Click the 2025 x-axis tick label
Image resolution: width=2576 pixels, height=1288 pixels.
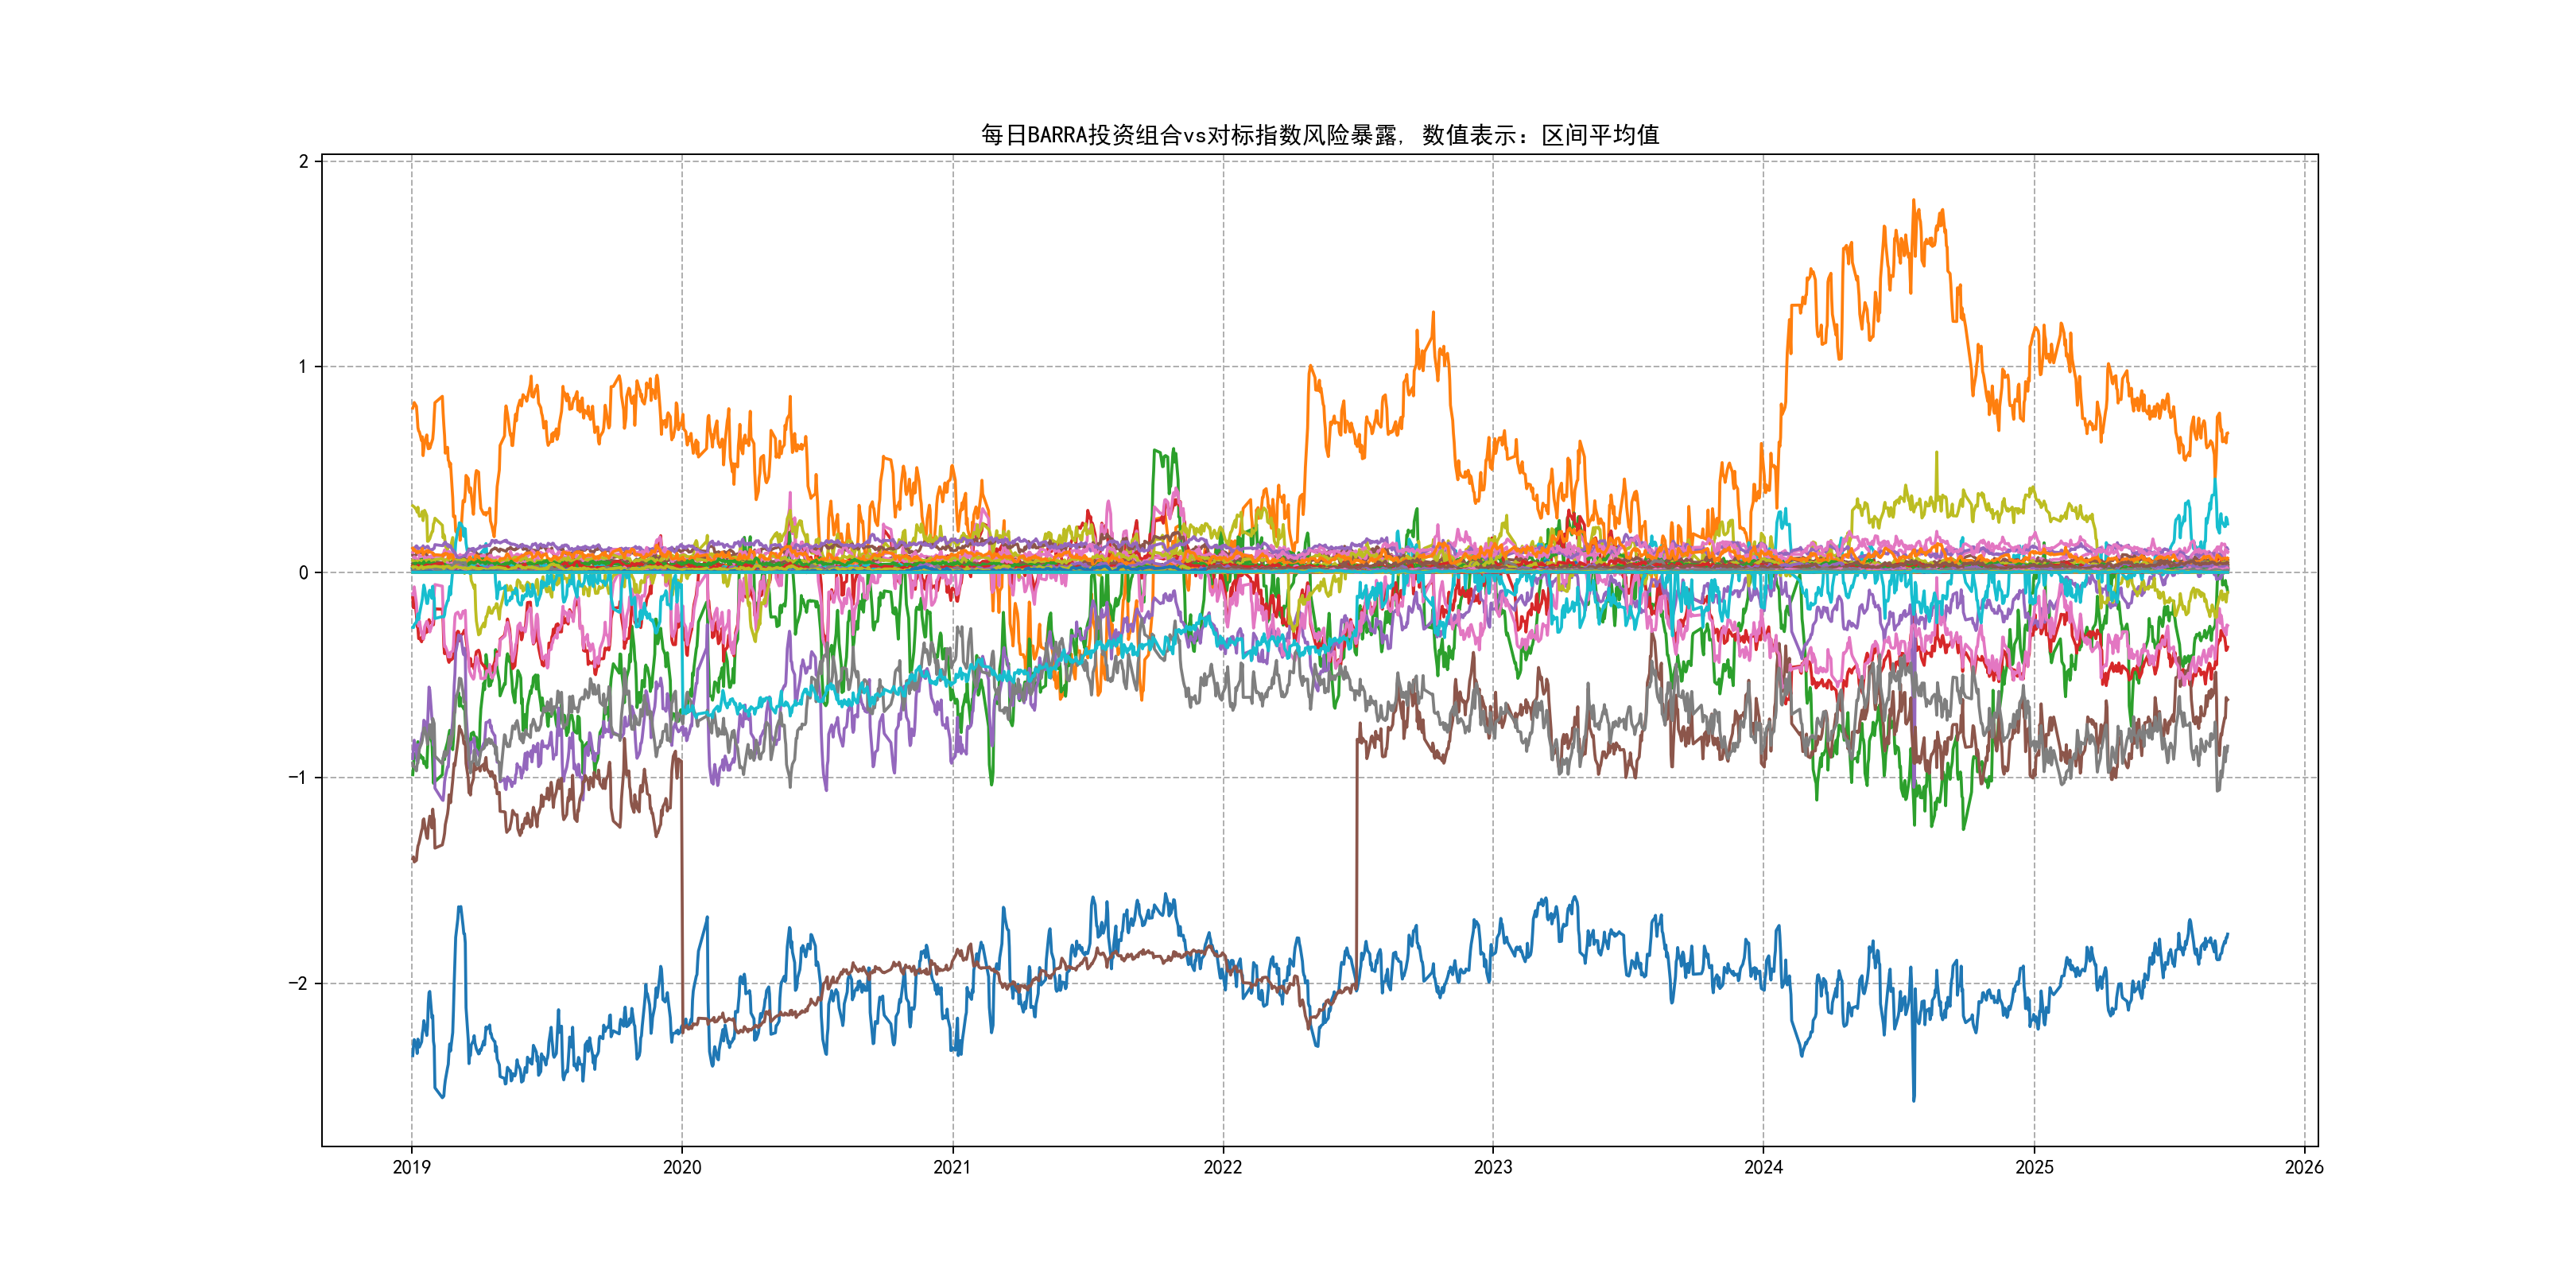pos(2034,1167)
